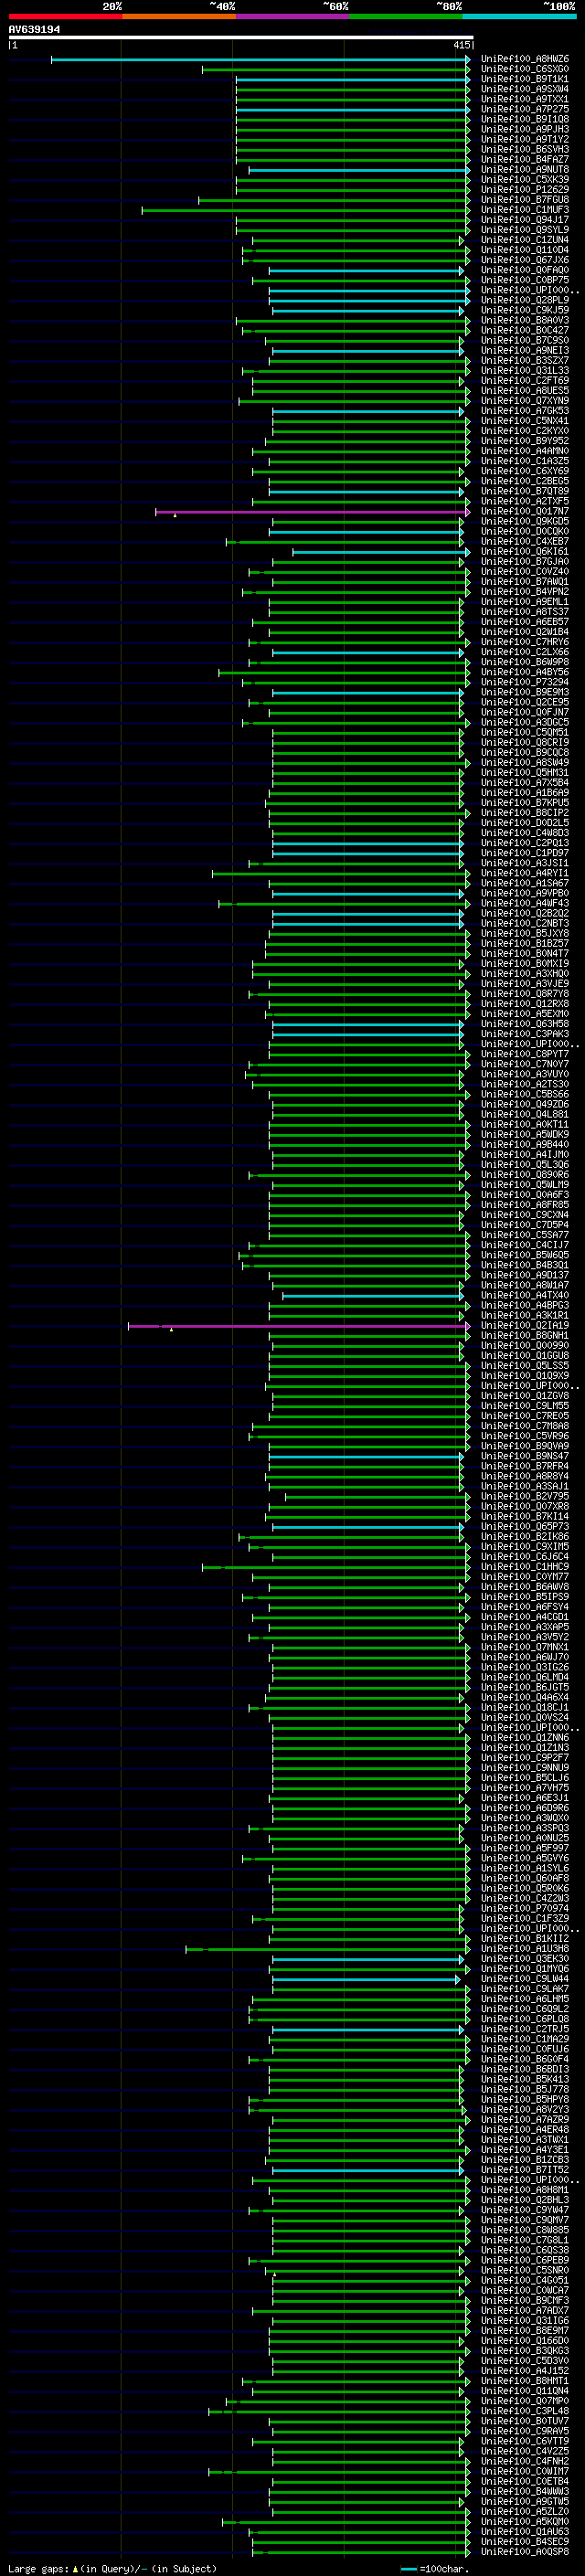Click the green alignment bar of UniRef100_C1MUF3

(305, 210)
